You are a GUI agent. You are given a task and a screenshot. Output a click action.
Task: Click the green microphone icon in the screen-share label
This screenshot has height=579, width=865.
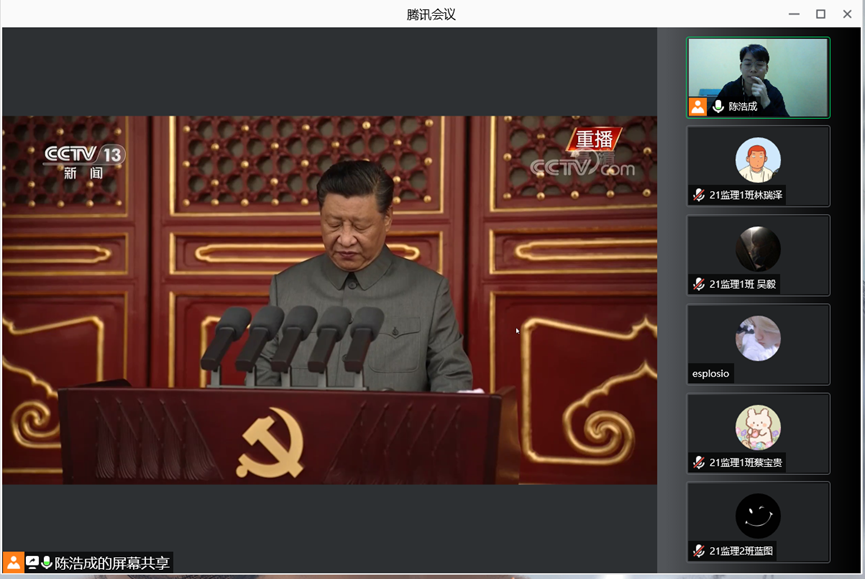46,562
